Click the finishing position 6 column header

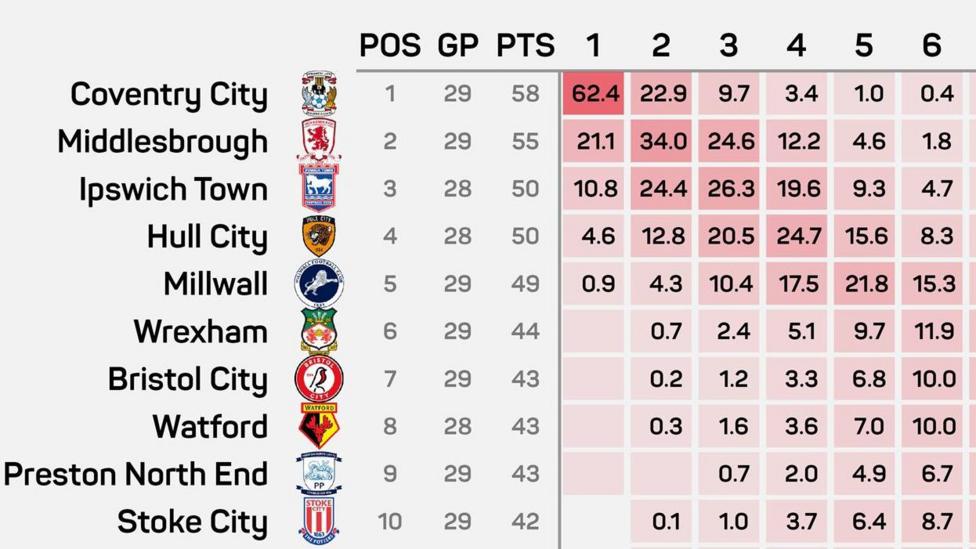tap(931, 46)
